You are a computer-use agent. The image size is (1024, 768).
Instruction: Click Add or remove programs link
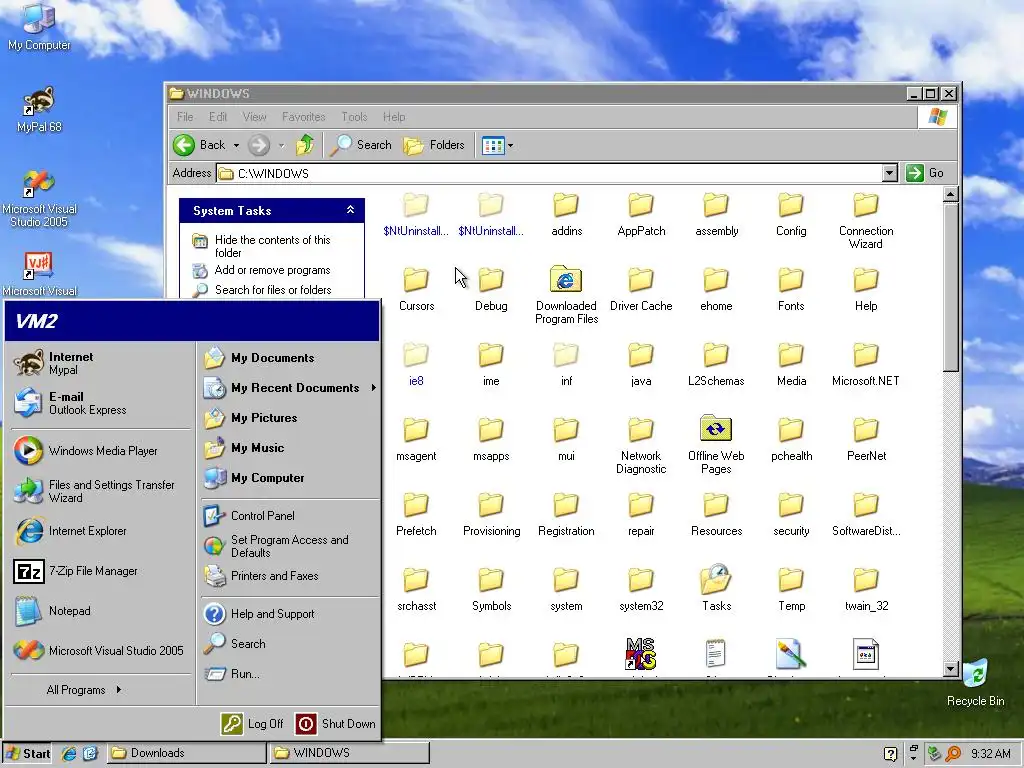pyautogui.click(x=272, y=270)
